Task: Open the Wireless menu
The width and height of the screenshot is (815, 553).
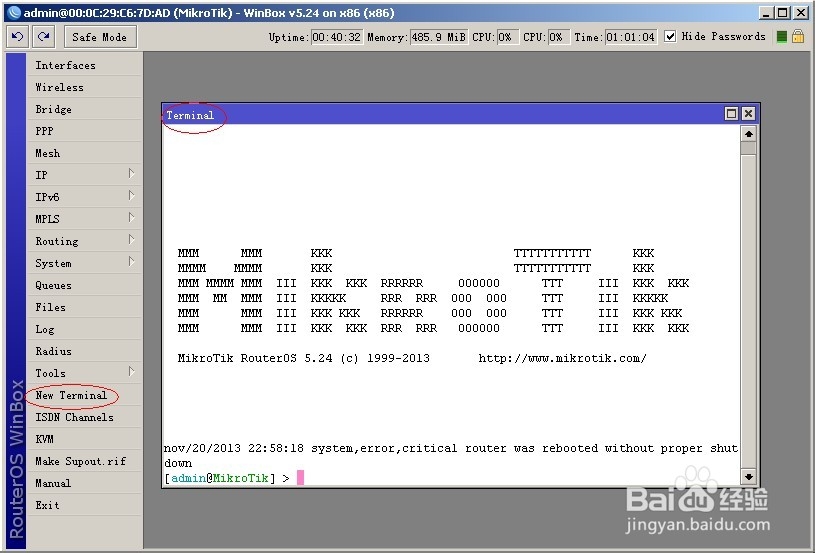Action: click(x=84, y=87)
